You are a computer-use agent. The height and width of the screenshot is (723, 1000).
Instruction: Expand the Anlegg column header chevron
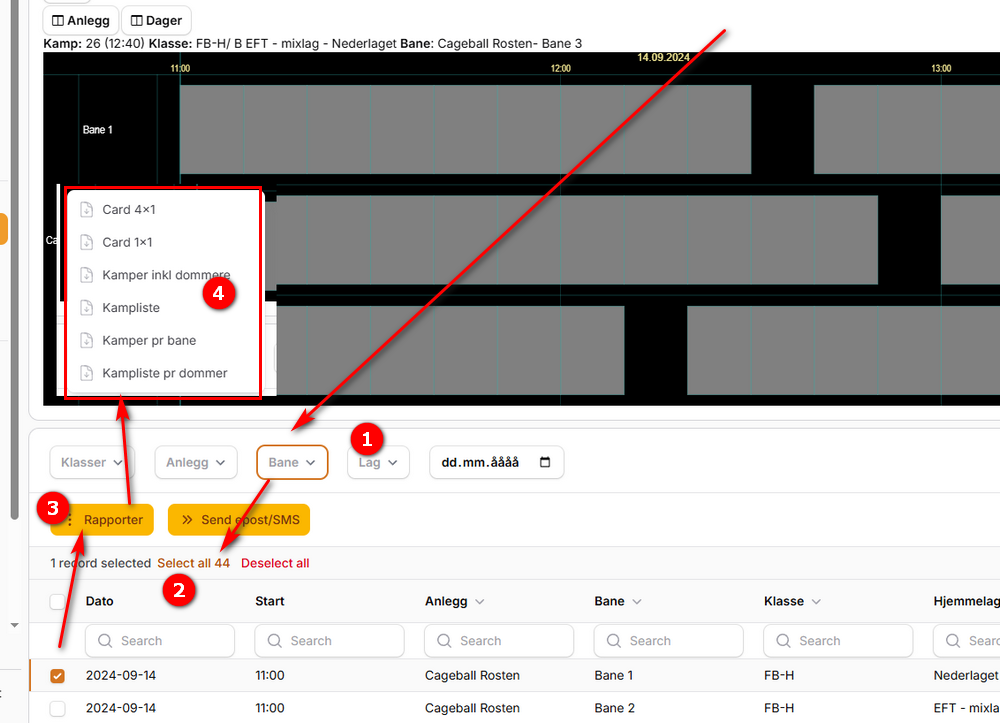point(480,601)
